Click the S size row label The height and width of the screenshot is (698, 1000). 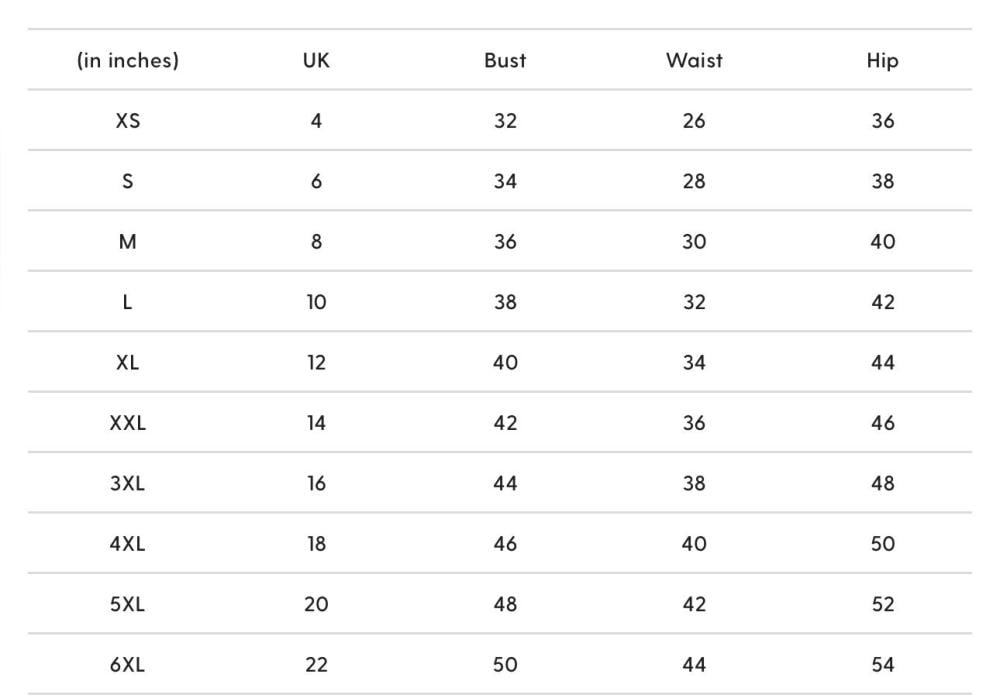[128, 181]
